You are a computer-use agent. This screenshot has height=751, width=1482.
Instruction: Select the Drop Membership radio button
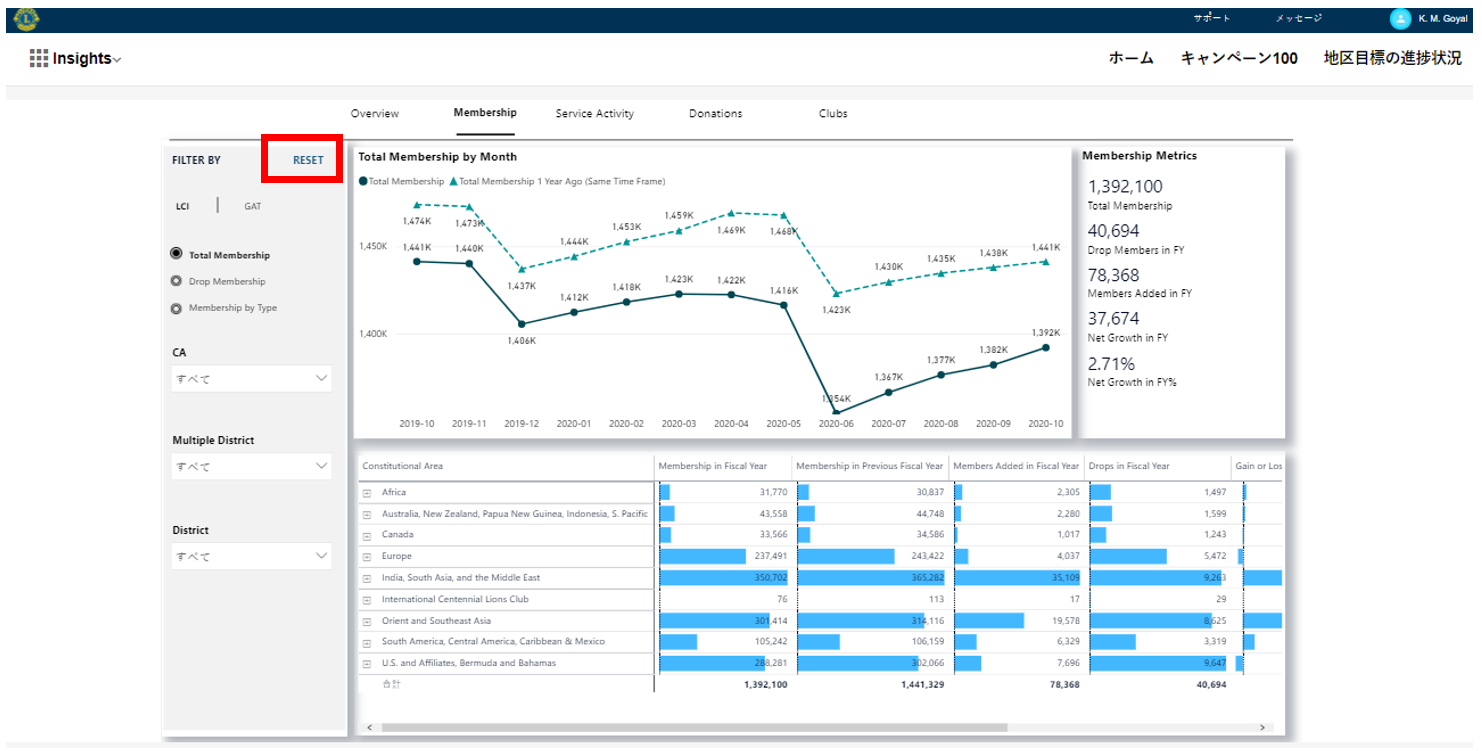tap(177, 282)
